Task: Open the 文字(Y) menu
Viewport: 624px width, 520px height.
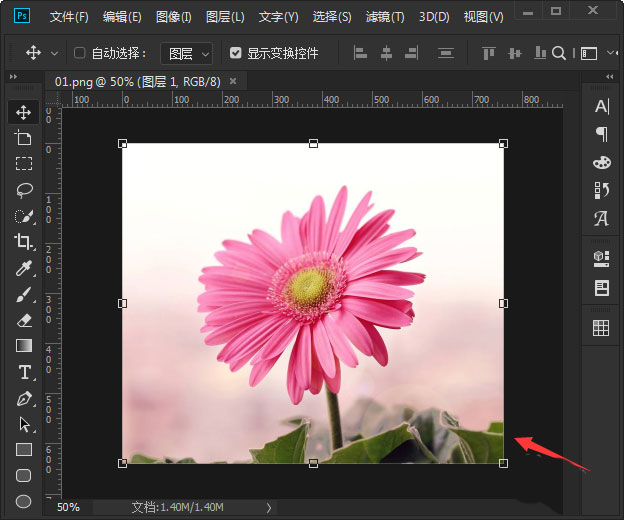Action: click(279, 17)
